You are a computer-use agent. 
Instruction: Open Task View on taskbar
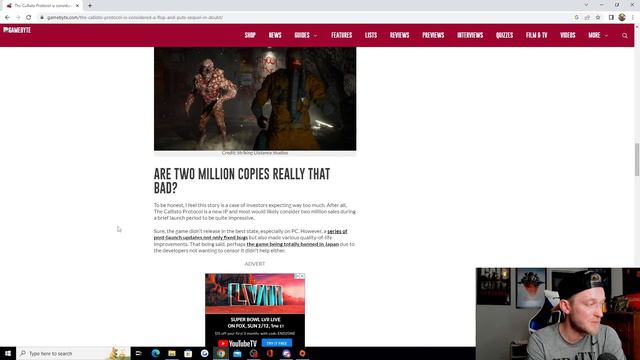(138, 353)
